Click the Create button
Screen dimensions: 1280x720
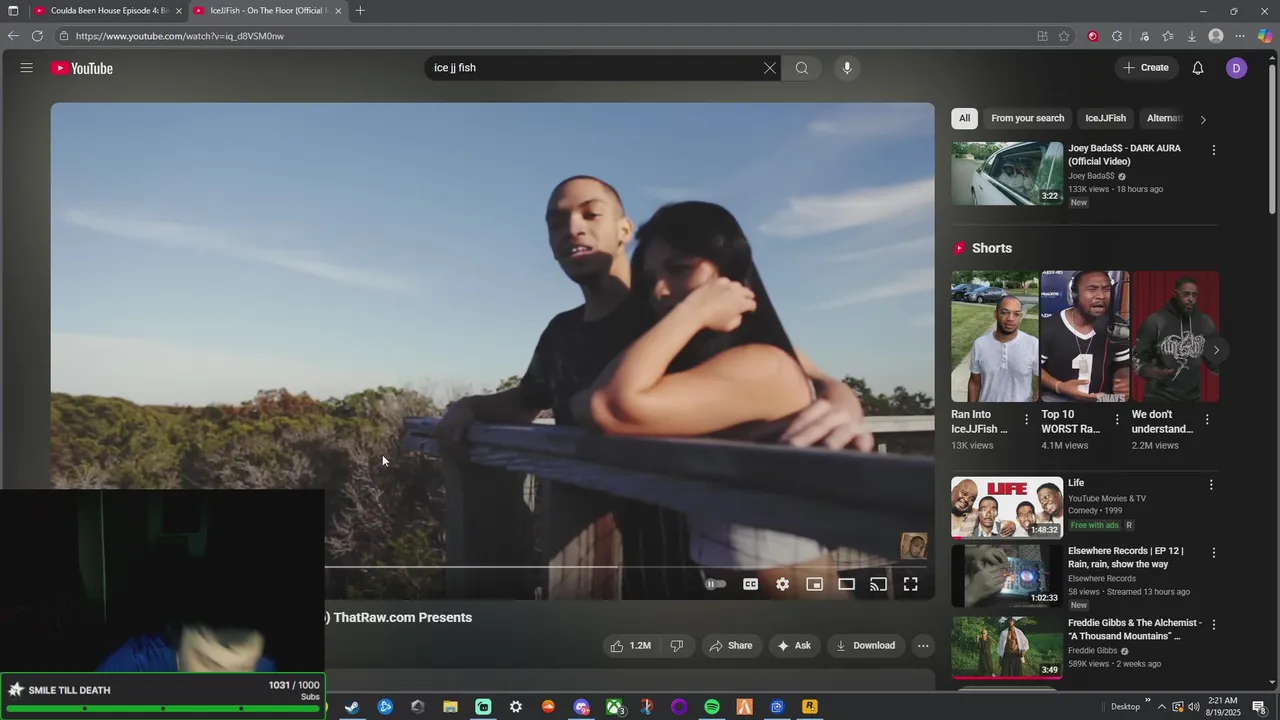tap(1146, 68)
